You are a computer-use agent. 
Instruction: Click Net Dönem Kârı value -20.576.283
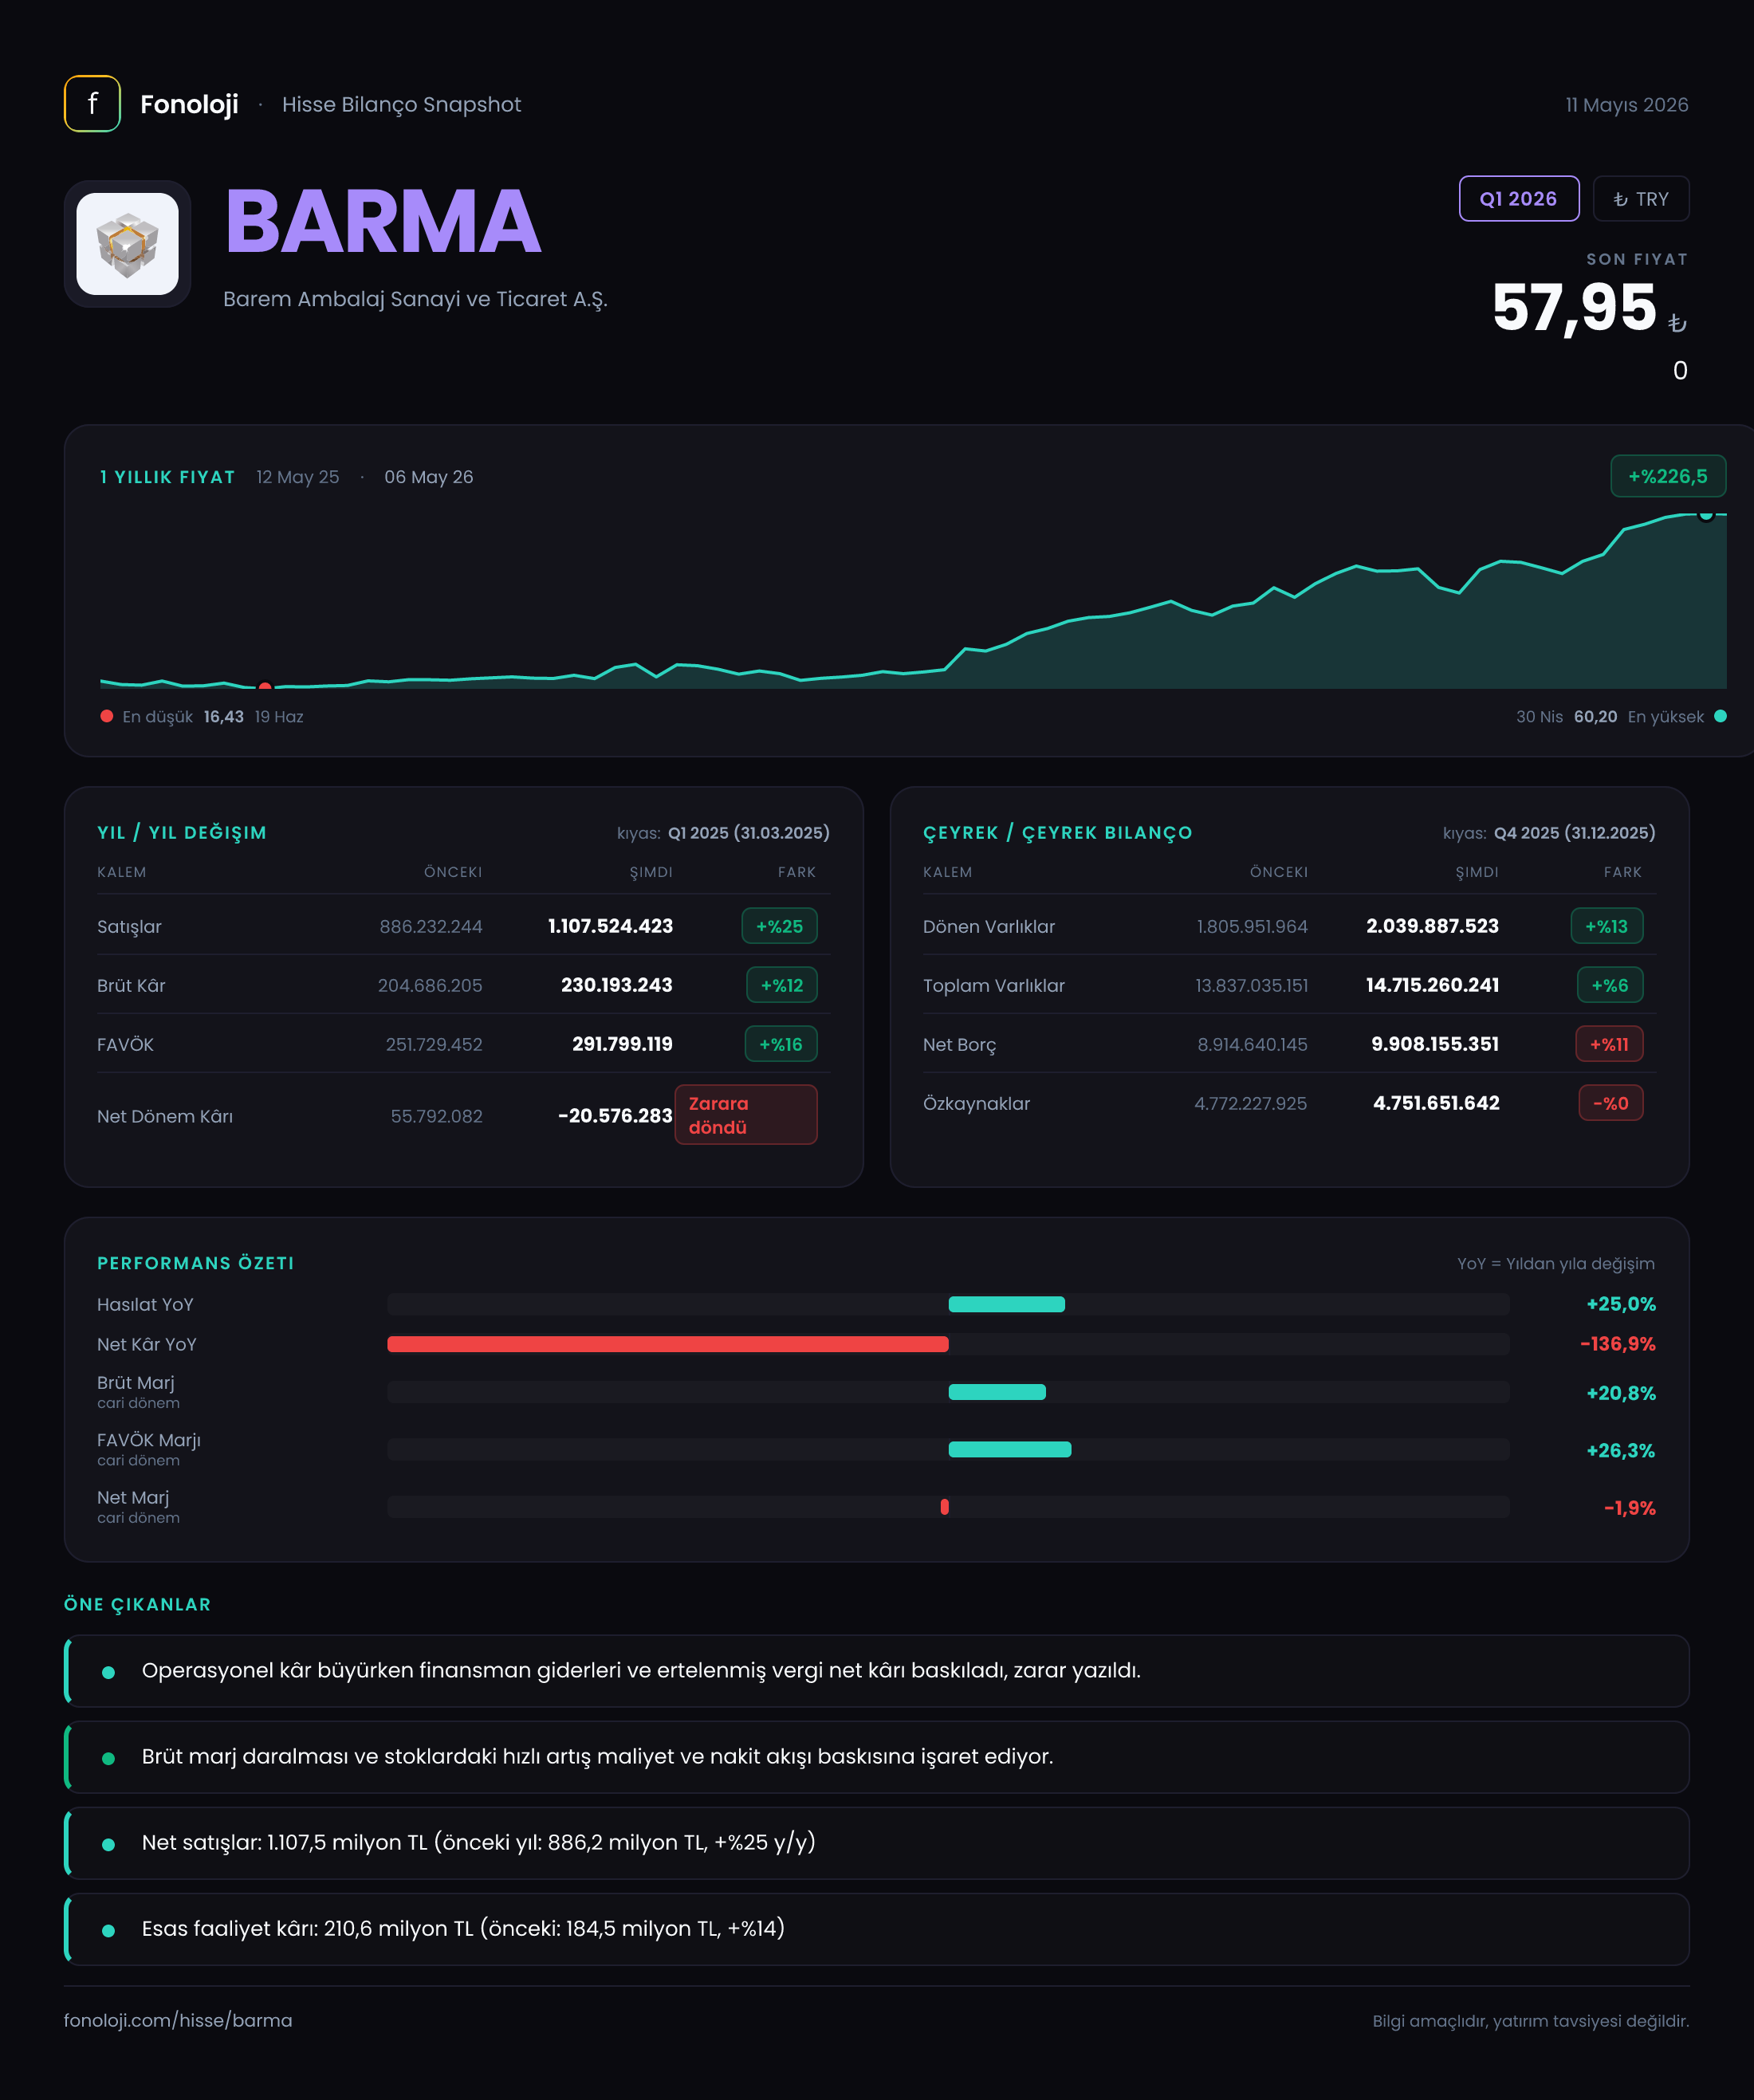click(x=615, y=1116)
